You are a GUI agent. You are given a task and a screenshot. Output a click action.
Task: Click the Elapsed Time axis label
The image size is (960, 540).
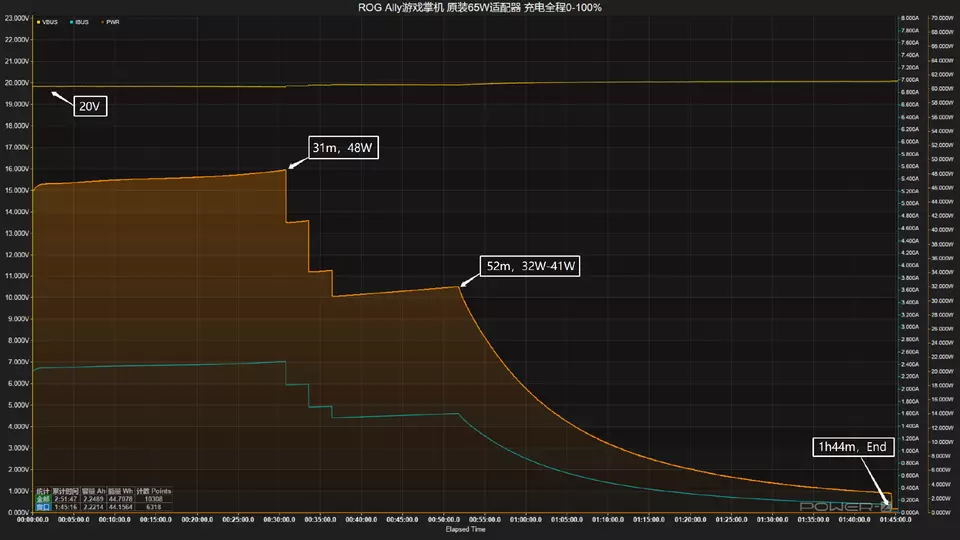pos(465,529)
